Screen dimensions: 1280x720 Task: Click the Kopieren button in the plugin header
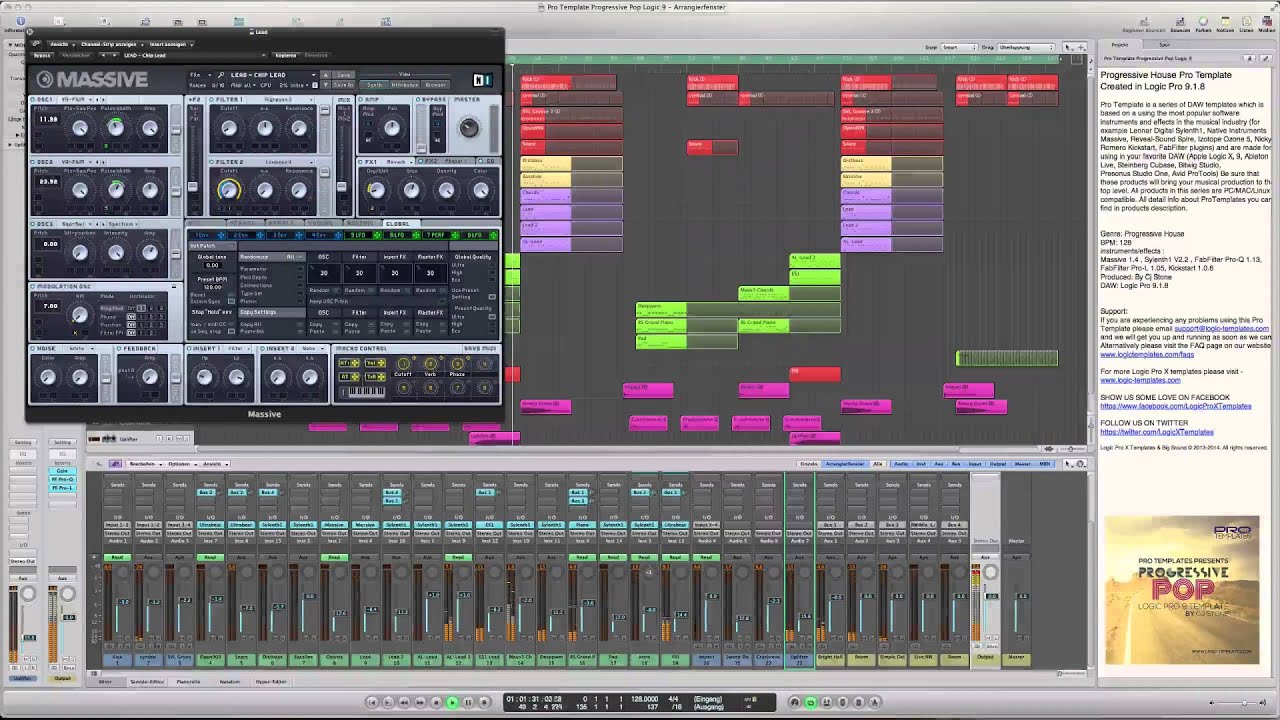[286, 55]
